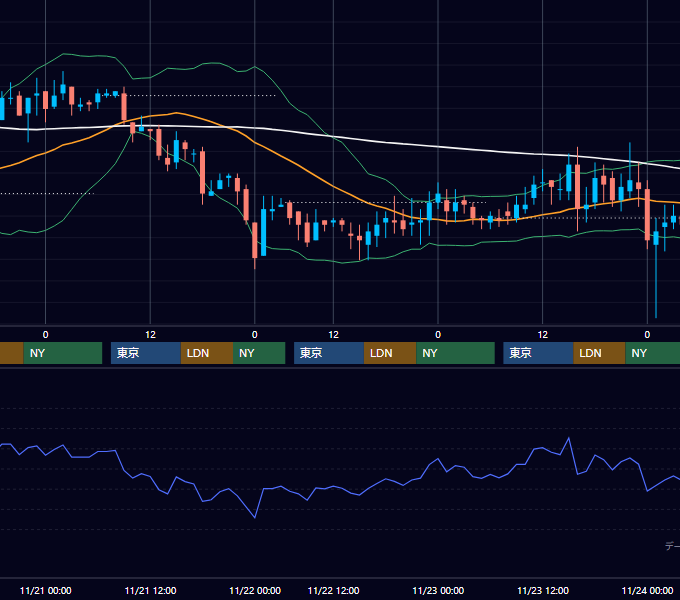
Task: Select the 東京 session block for 11/21
Action: pos(146,353)
